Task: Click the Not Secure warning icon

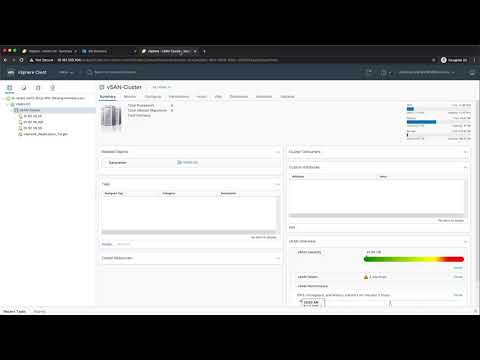Action: [31, 60]
